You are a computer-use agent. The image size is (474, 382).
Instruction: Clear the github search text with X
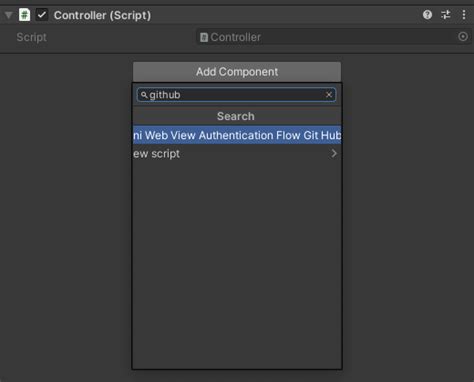tap(329, 95)
